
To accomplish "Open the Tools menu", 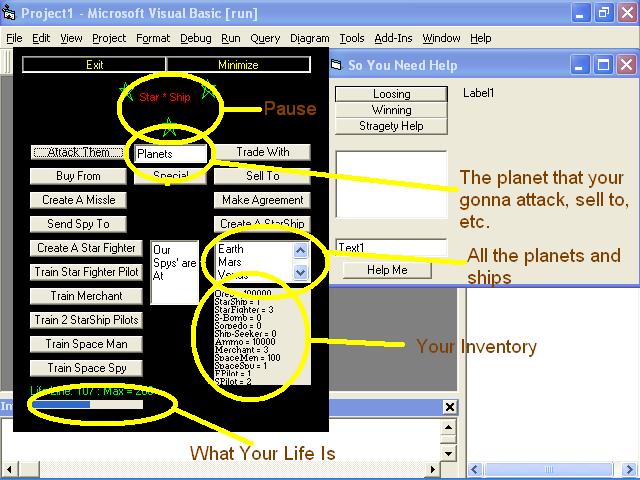I will [x=351, y=38].
